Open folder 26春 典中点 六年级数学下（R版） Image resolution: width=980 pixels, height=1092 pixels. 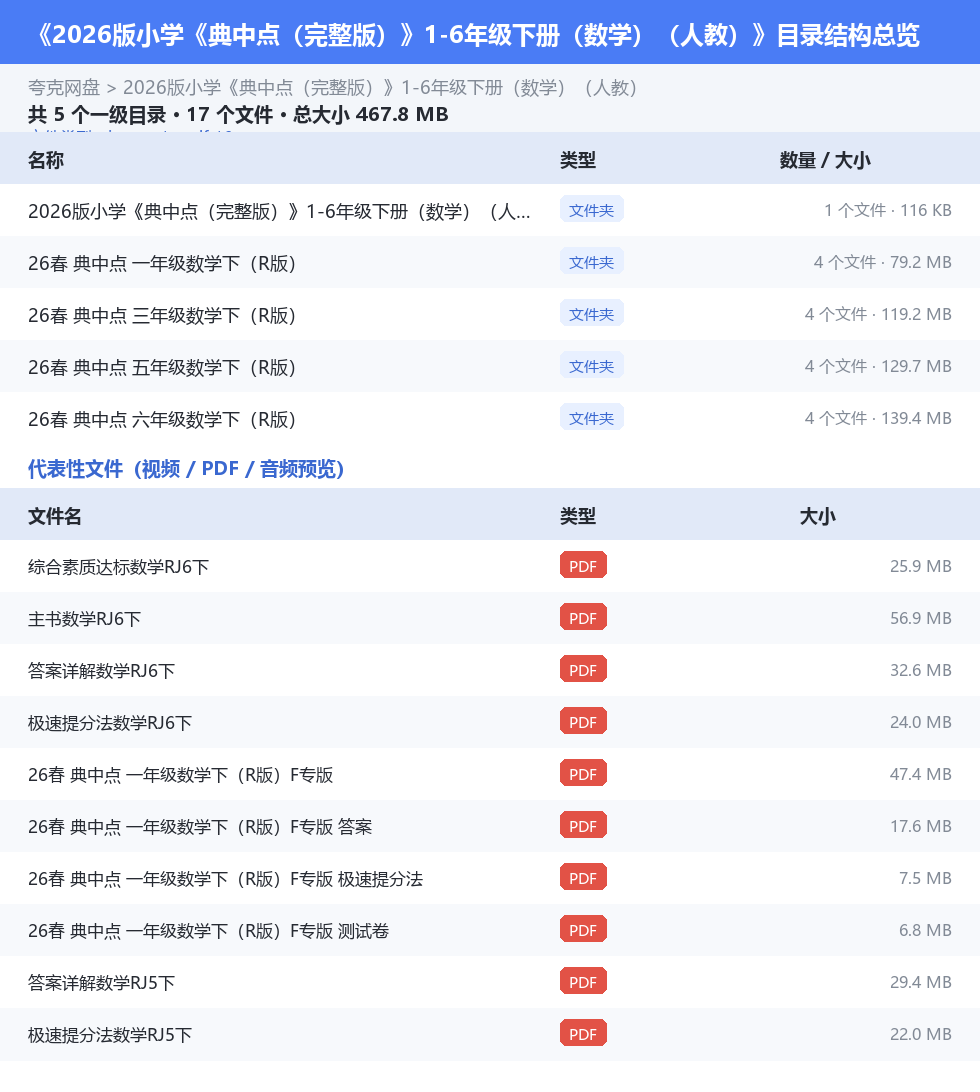pos(162,419)
